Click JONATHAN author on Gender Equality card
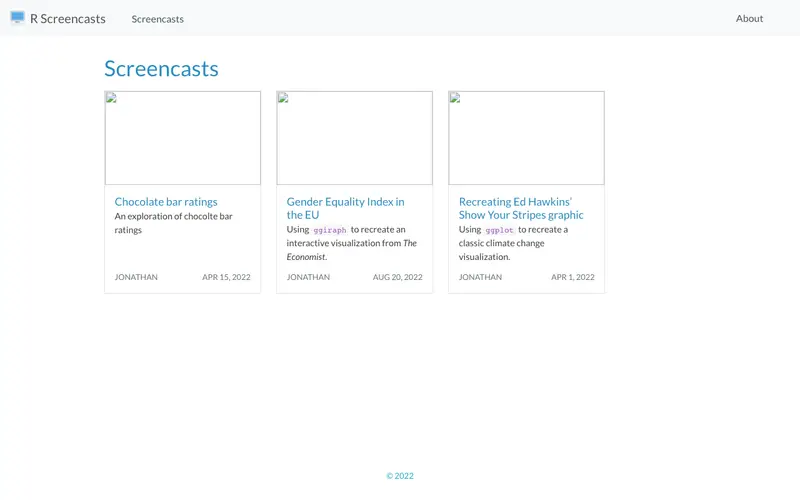 point(308,277)
